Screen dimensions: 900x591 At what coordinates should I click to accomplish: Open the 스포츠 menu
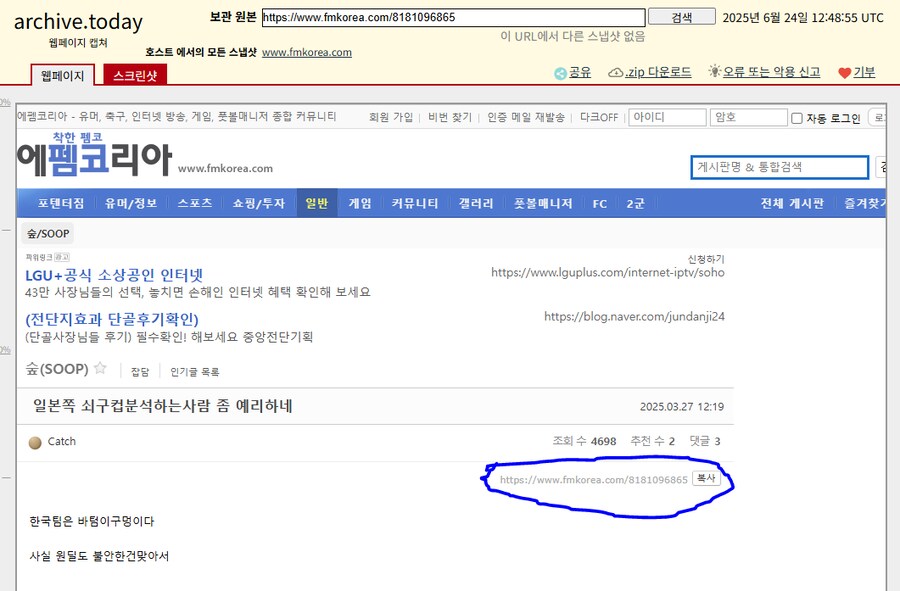pos(195,203)
